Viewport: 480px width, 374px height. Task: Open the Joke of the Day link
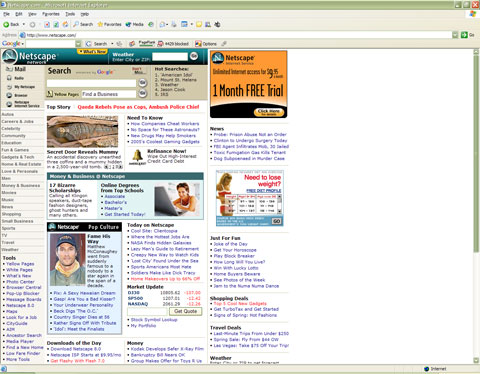pos(231,244)
